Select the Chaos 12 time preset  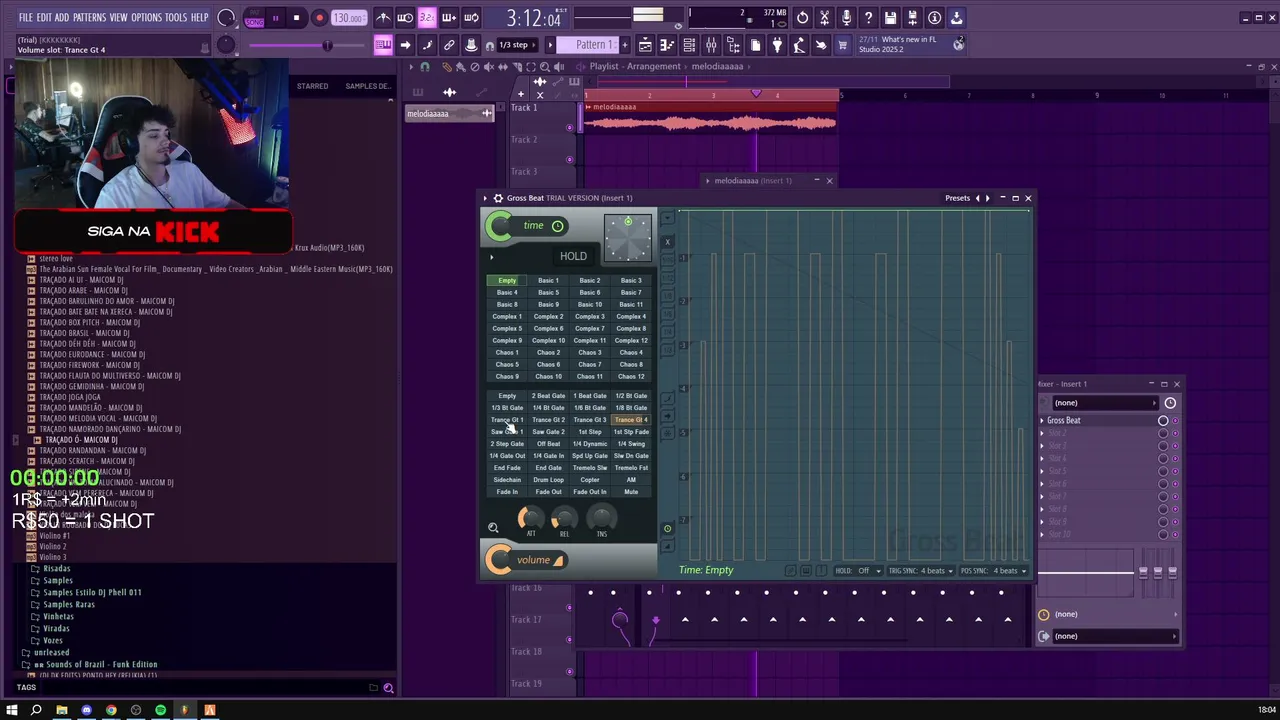(631, 377)
